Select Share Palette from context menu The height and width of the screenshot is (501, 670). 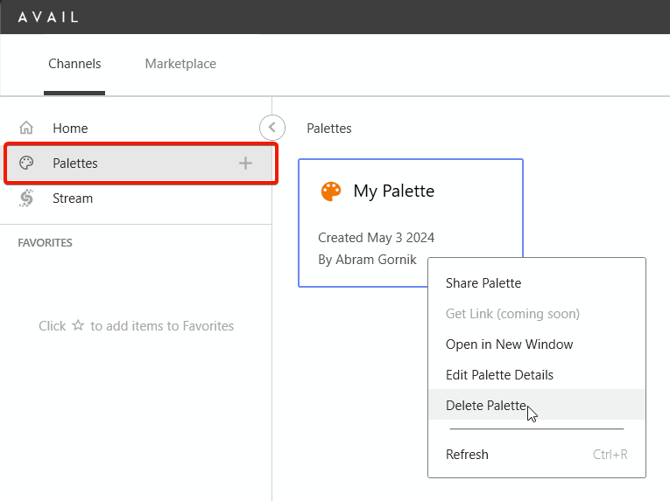483,283
